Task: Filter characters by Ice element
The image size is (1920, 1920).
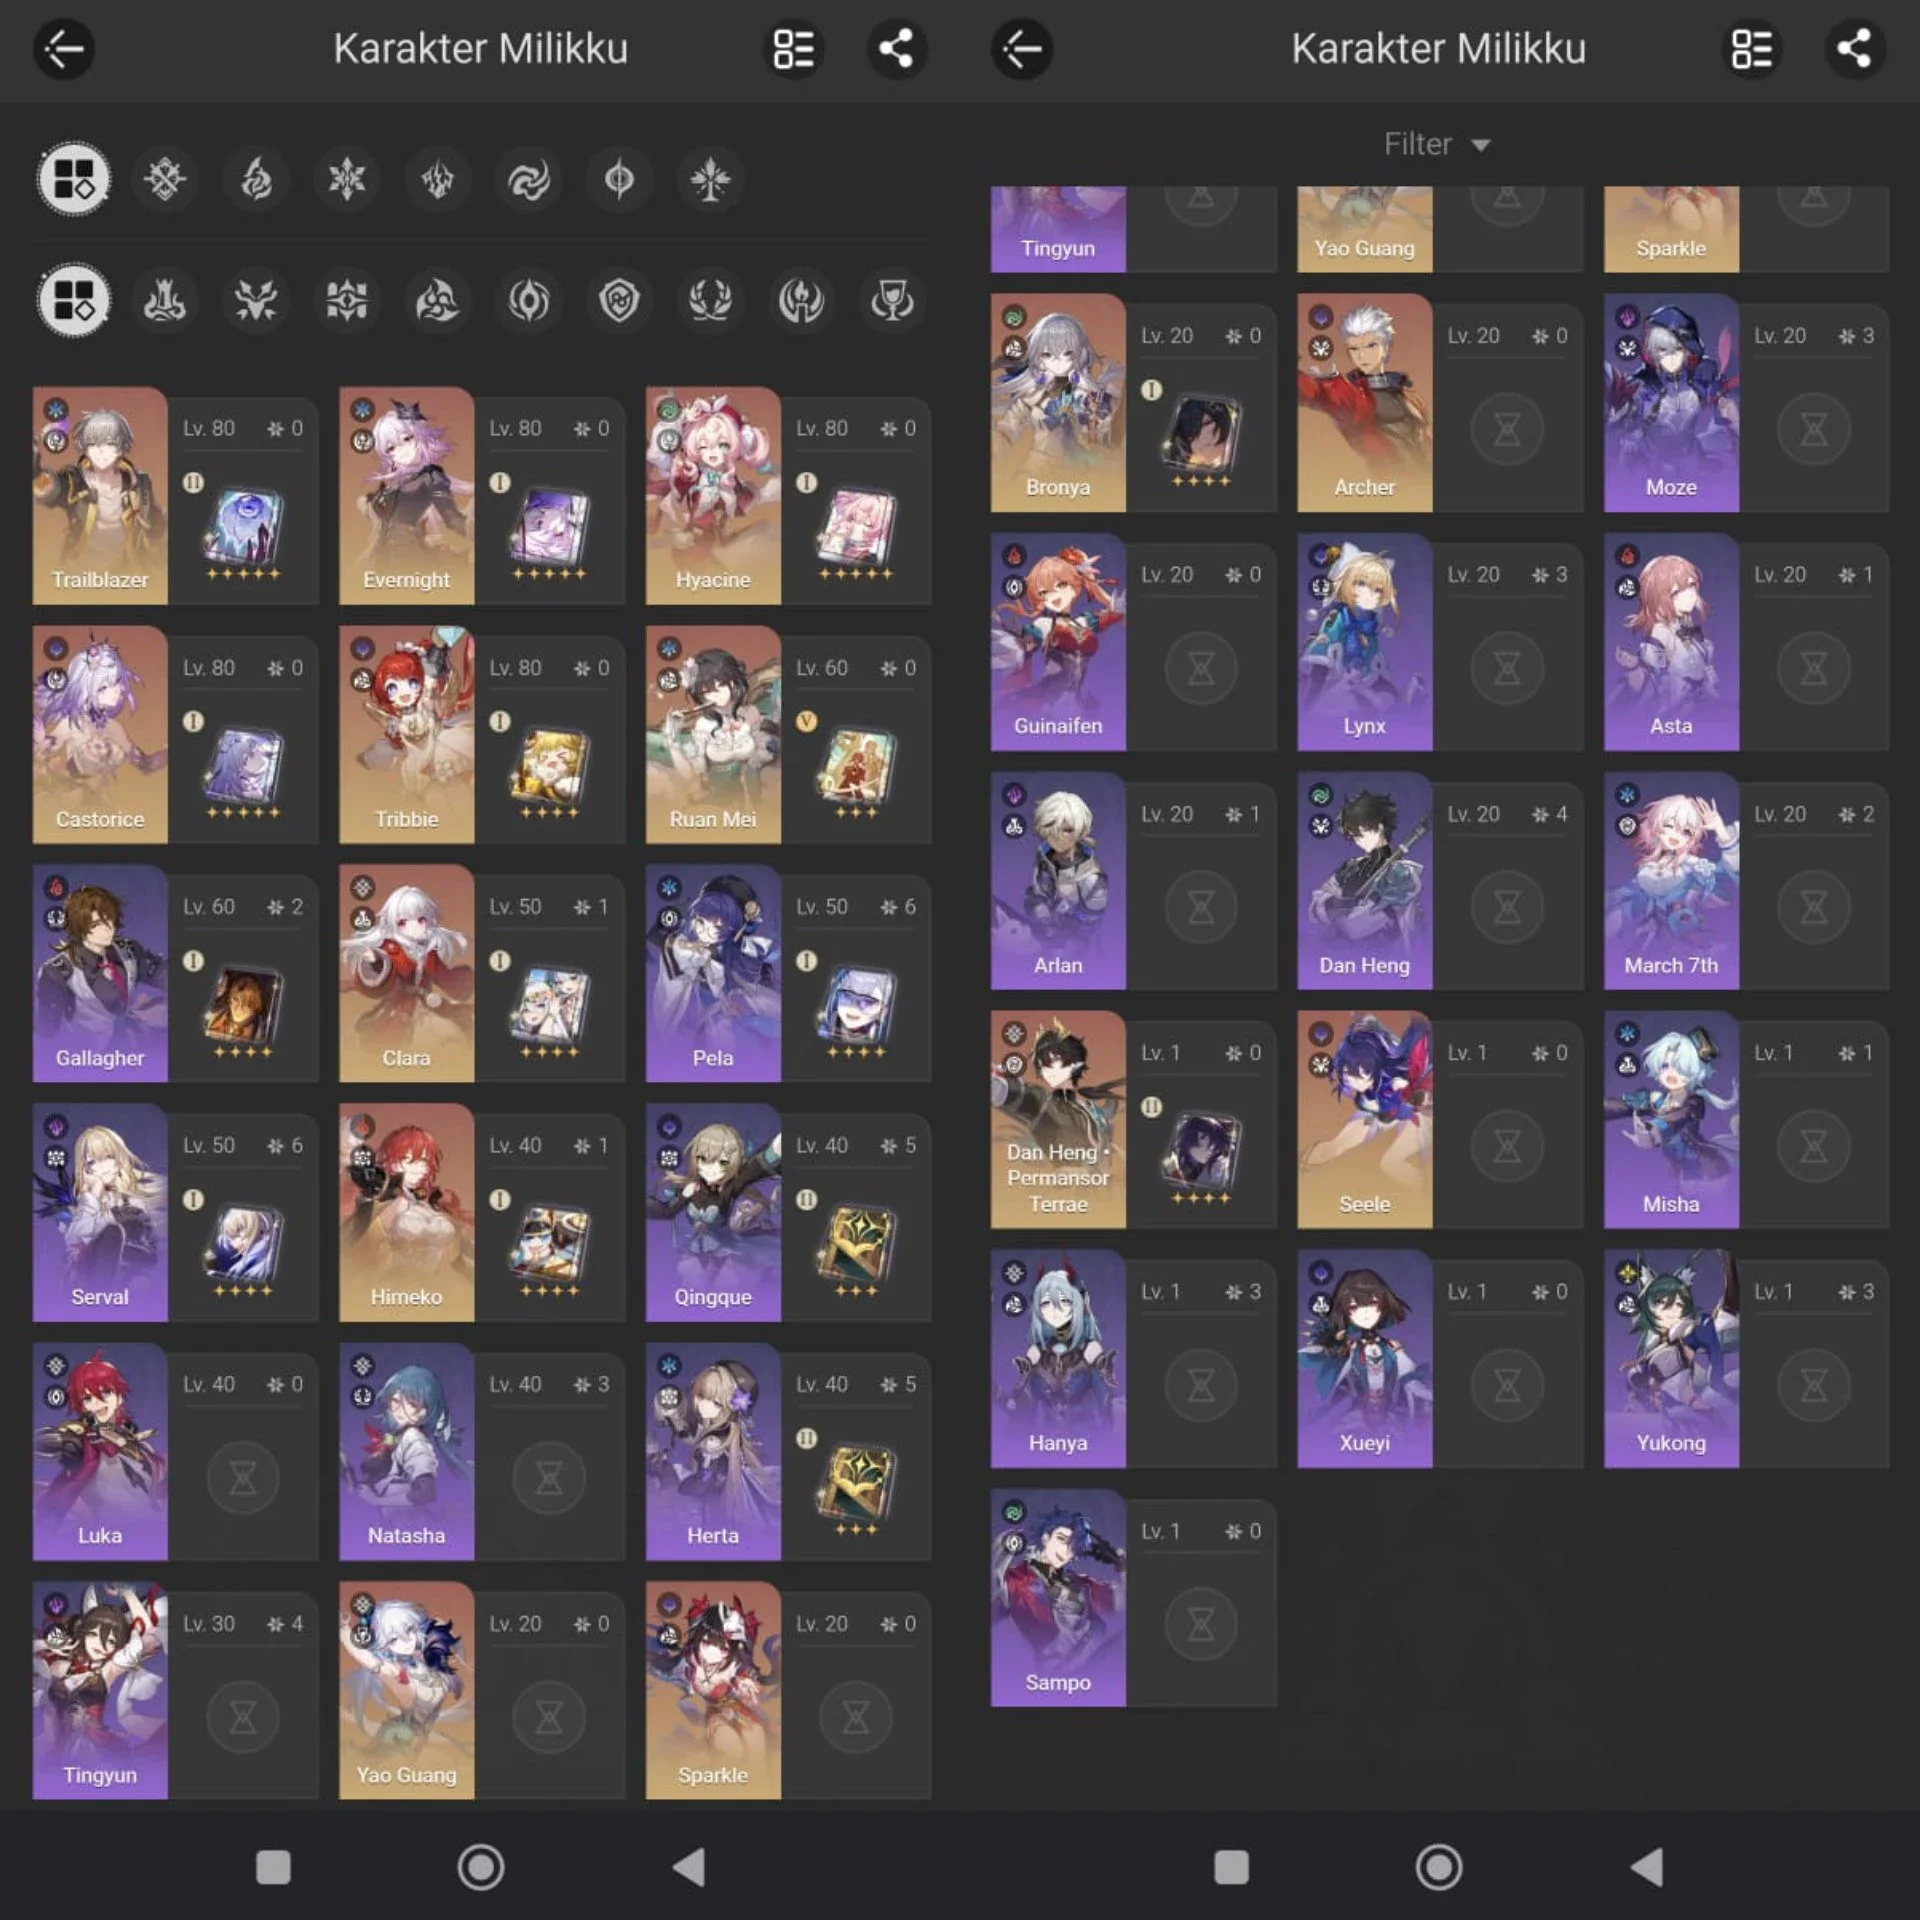Action: click(x=347, y=180)
